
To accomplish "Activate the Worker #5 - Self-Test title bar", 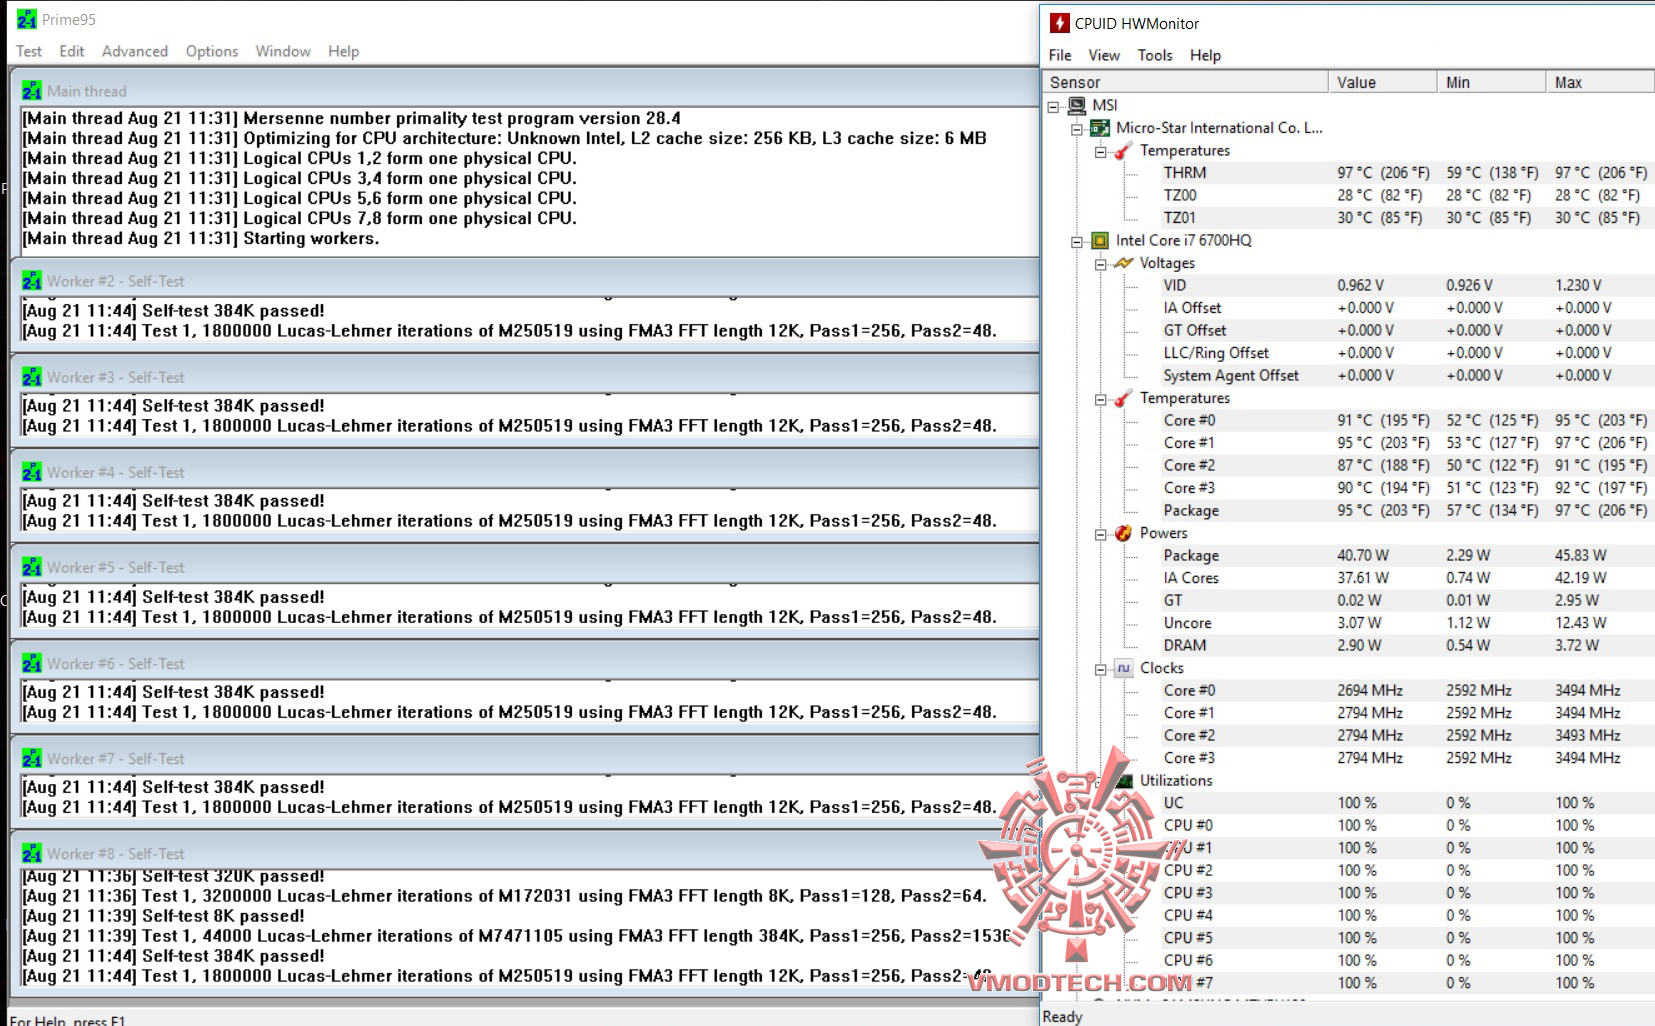I will (525, 567).
